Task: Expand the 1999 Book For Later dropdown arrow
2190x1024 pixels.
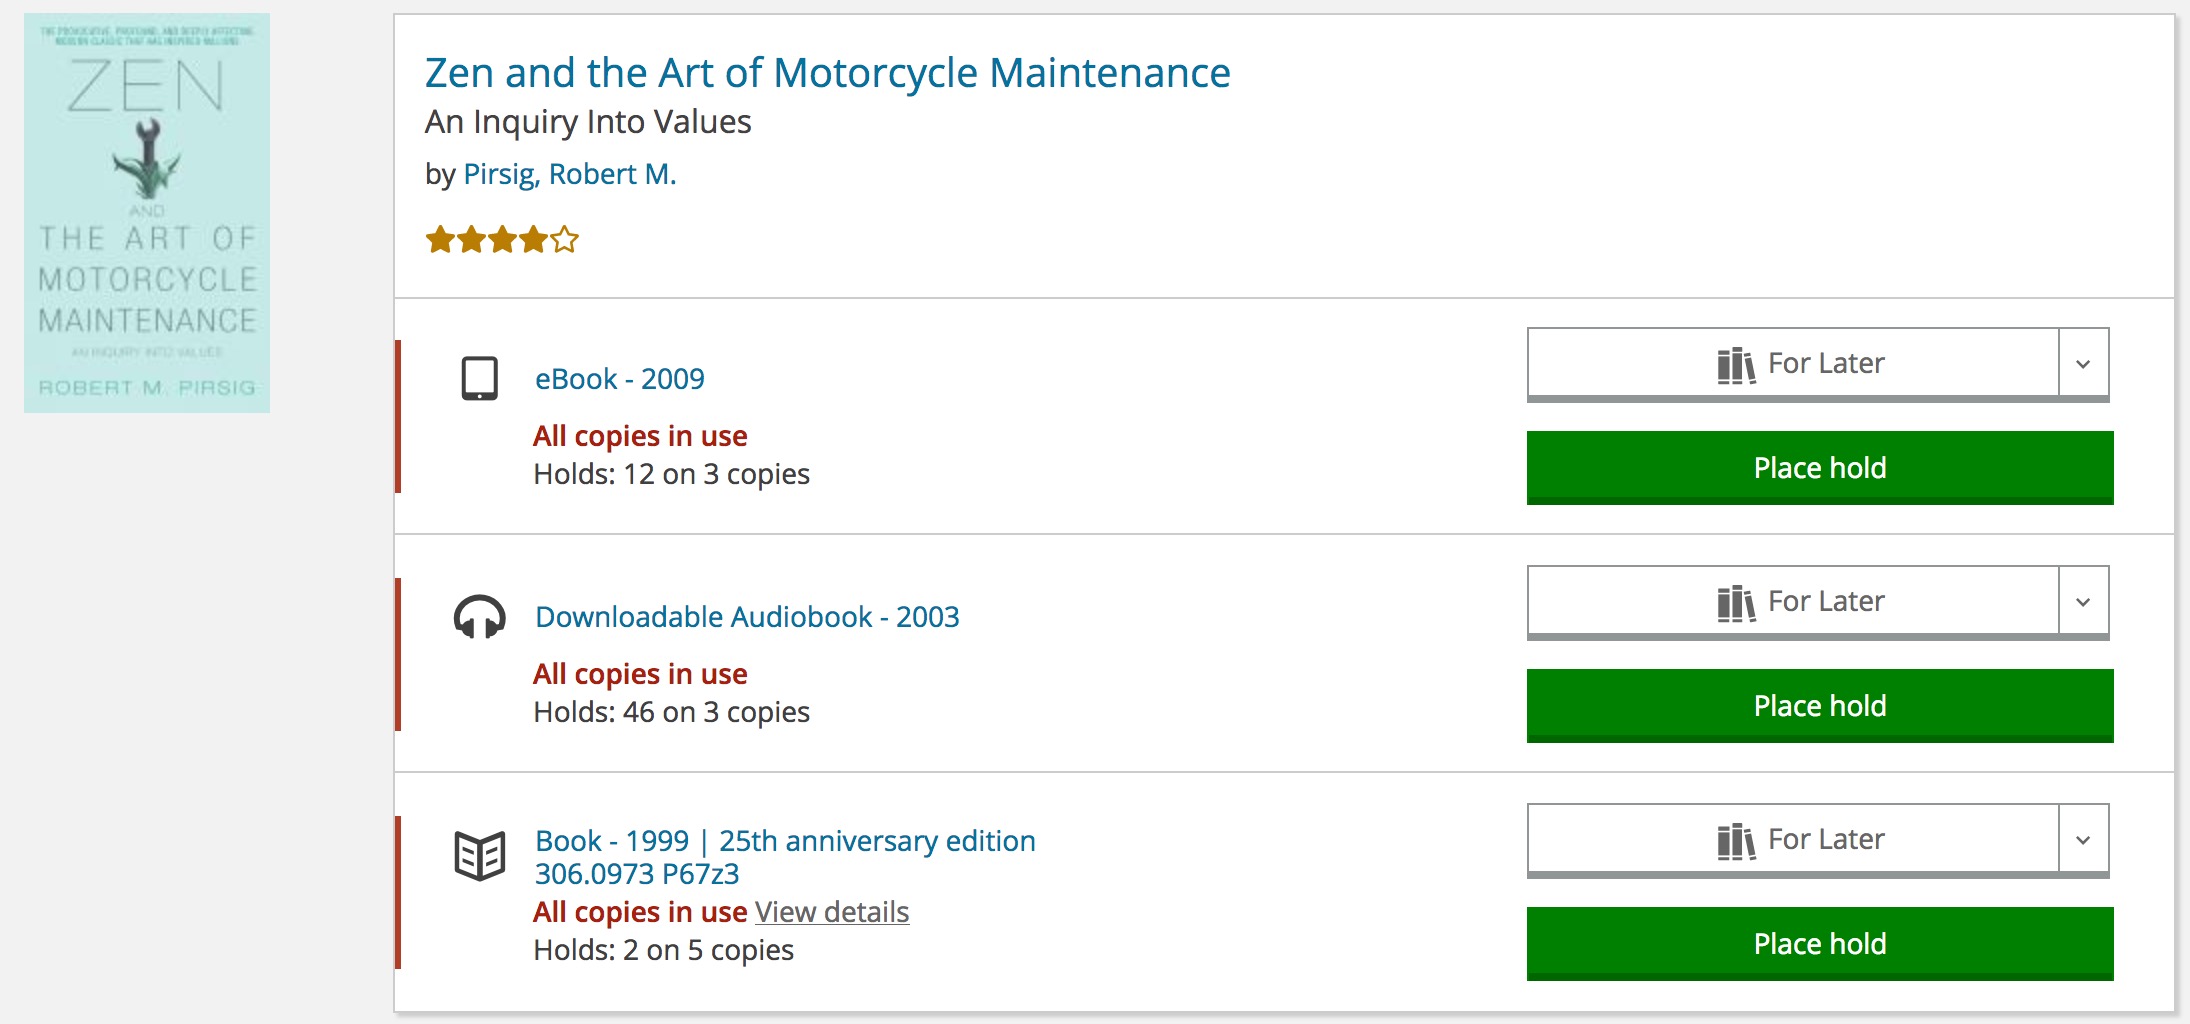Action: [2084, 840]
